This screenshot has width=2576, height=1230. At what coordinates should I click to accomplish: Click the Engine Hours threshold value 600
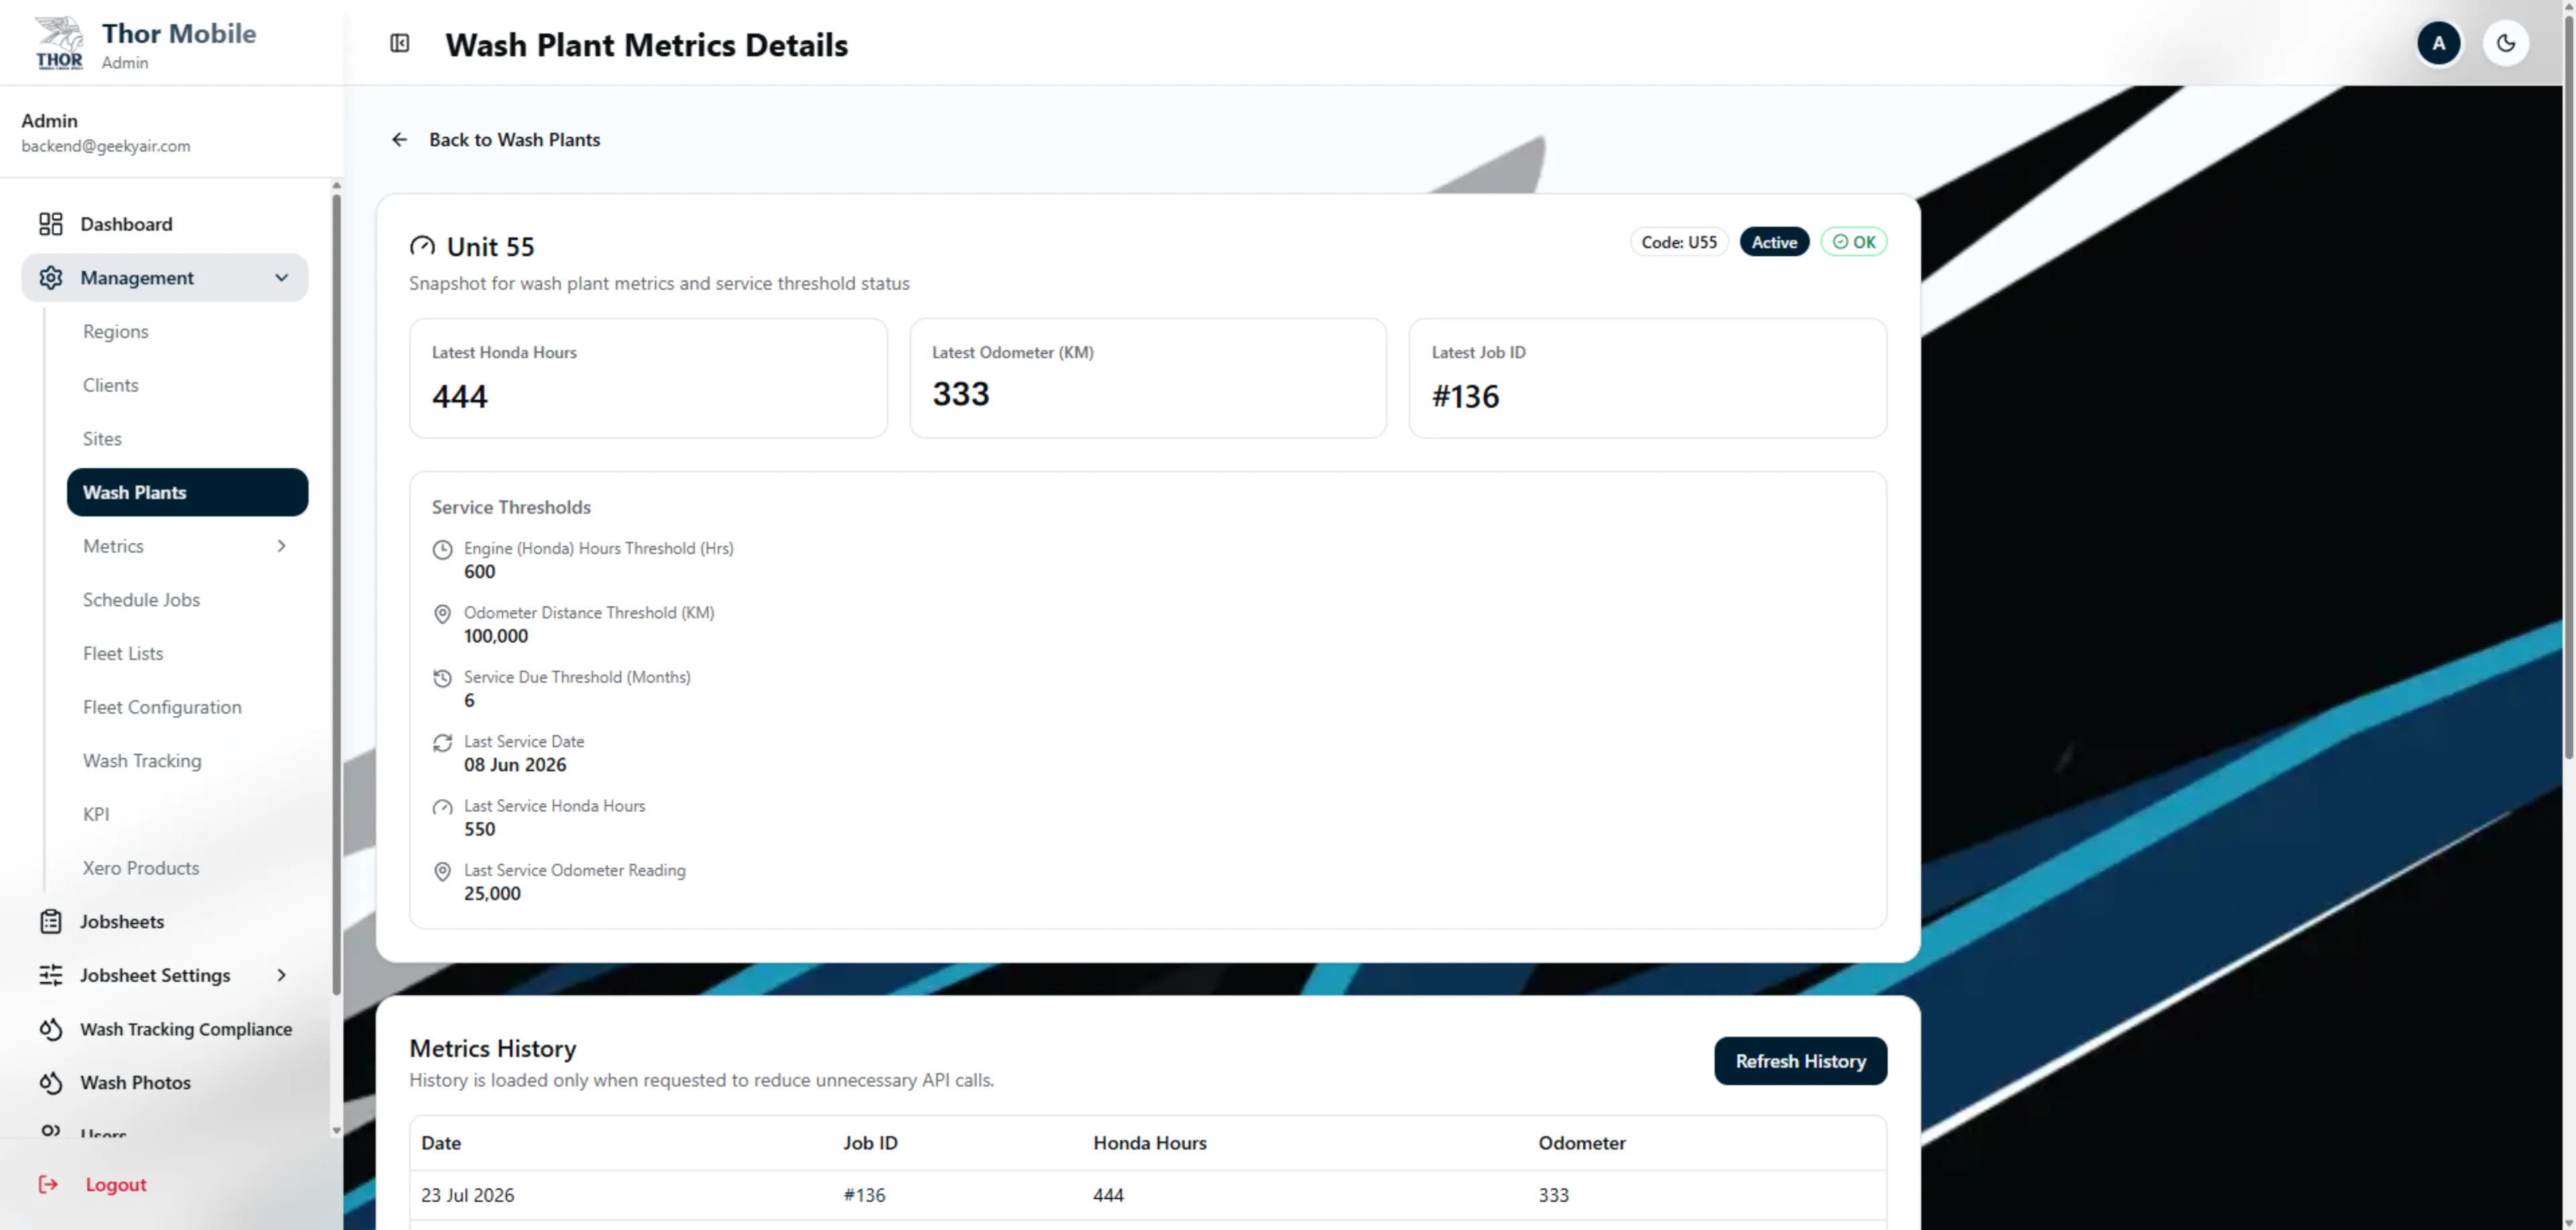(479, 572)
